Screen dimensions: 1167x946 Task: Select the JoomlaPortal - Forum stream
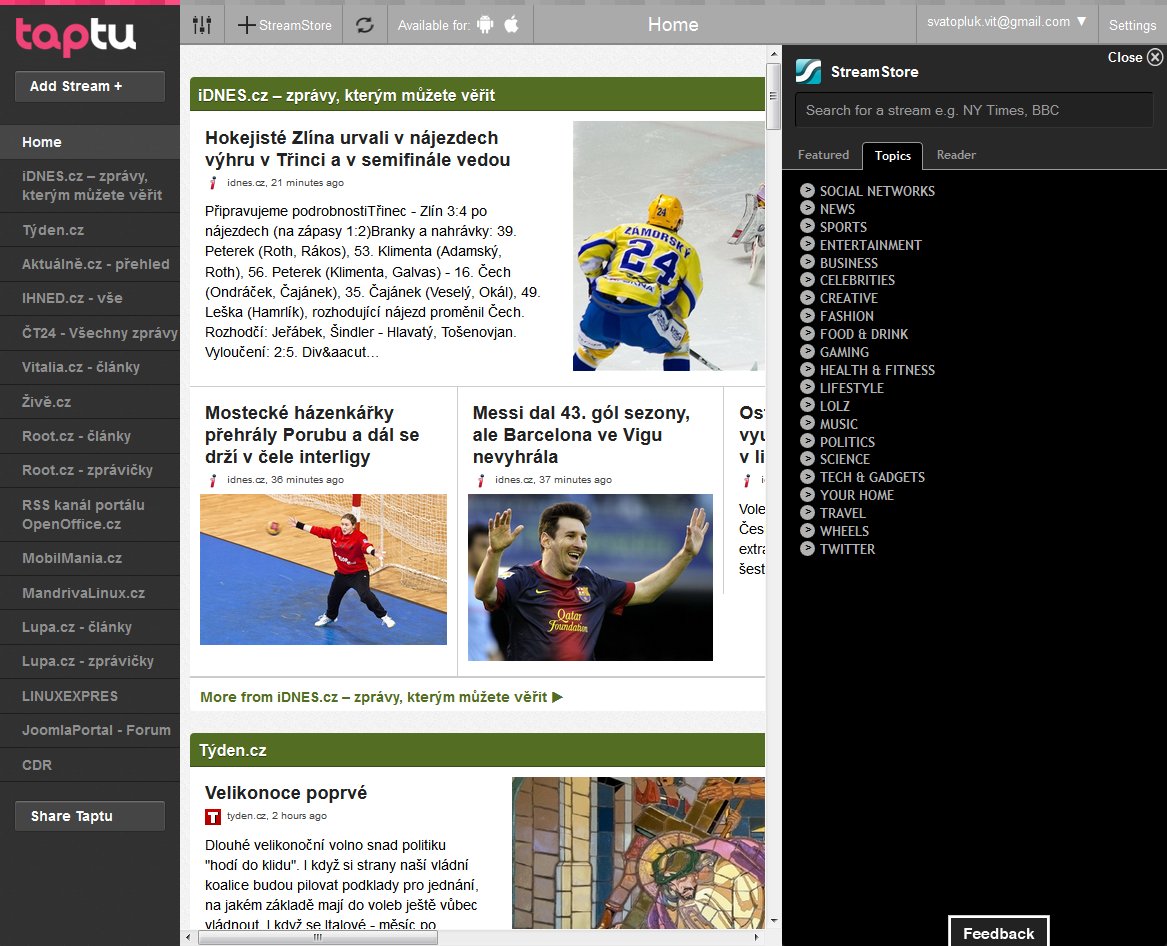[x=89, y=730]
